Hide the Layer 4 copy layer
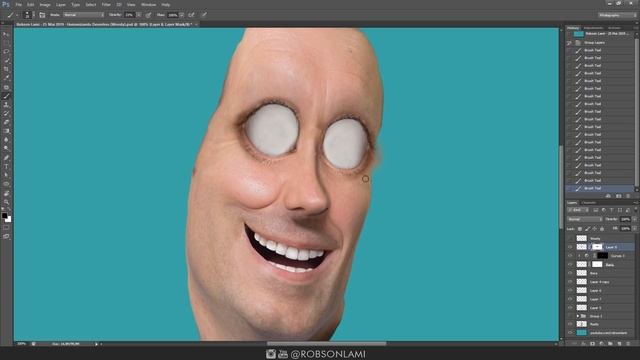Image resolution: width=640 pixels, height=360 pixels. click(x=570, y=282)
